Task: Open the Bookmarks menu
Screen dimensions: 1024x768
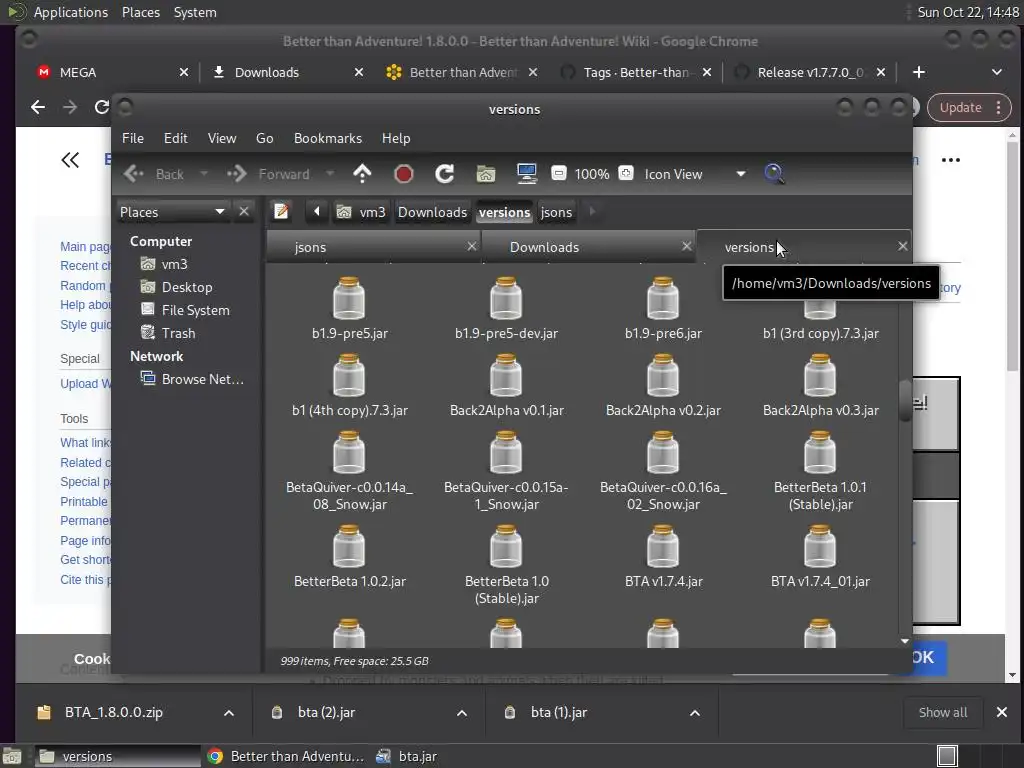Action: click(327, 138)
